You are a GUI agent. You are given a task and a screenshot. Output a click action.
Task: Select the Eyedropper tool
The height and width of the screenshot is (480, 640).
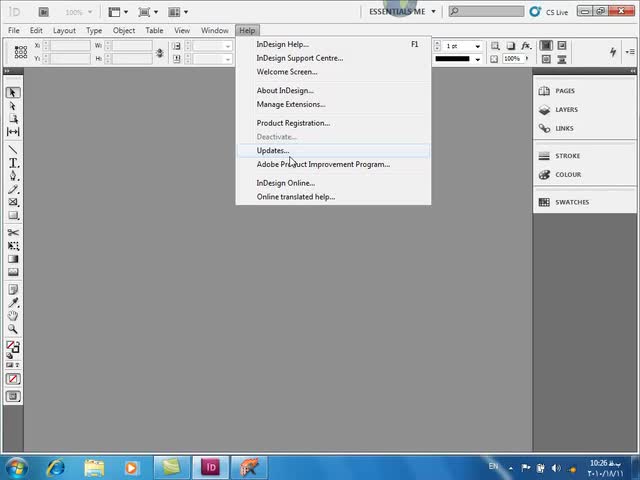[13, 303]
